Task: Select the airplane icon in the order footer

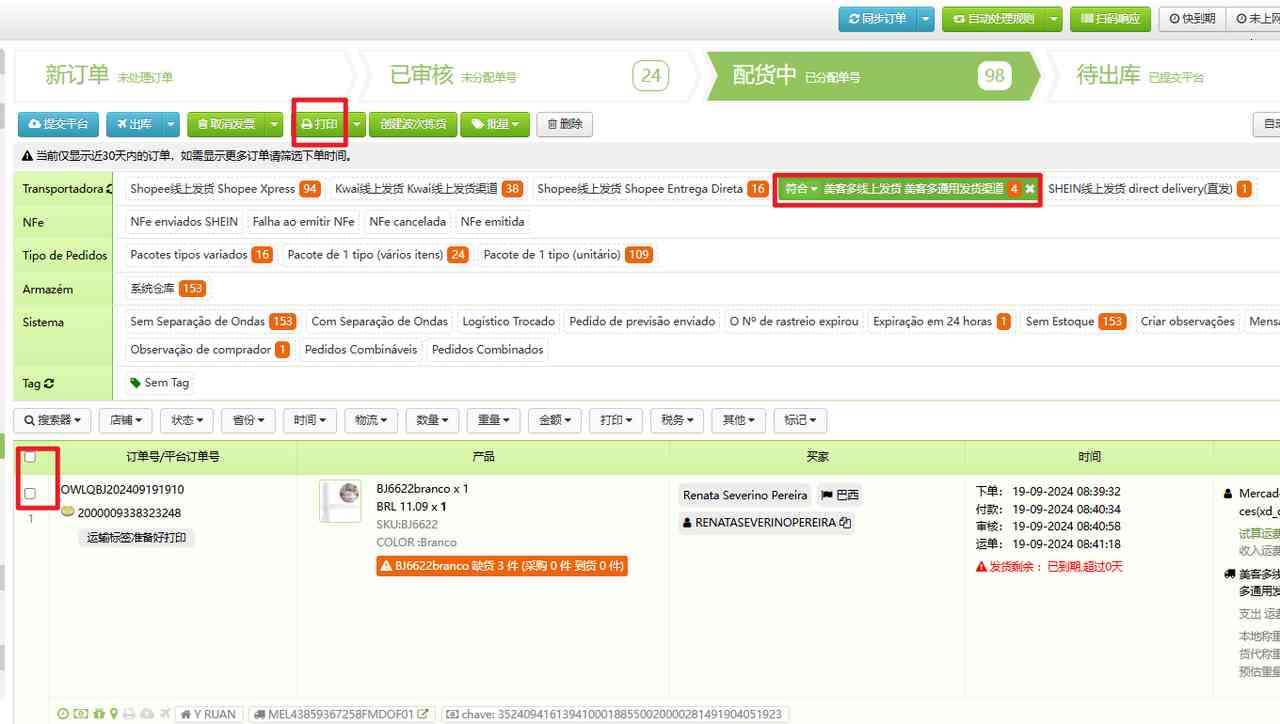Action: (163, 713)
